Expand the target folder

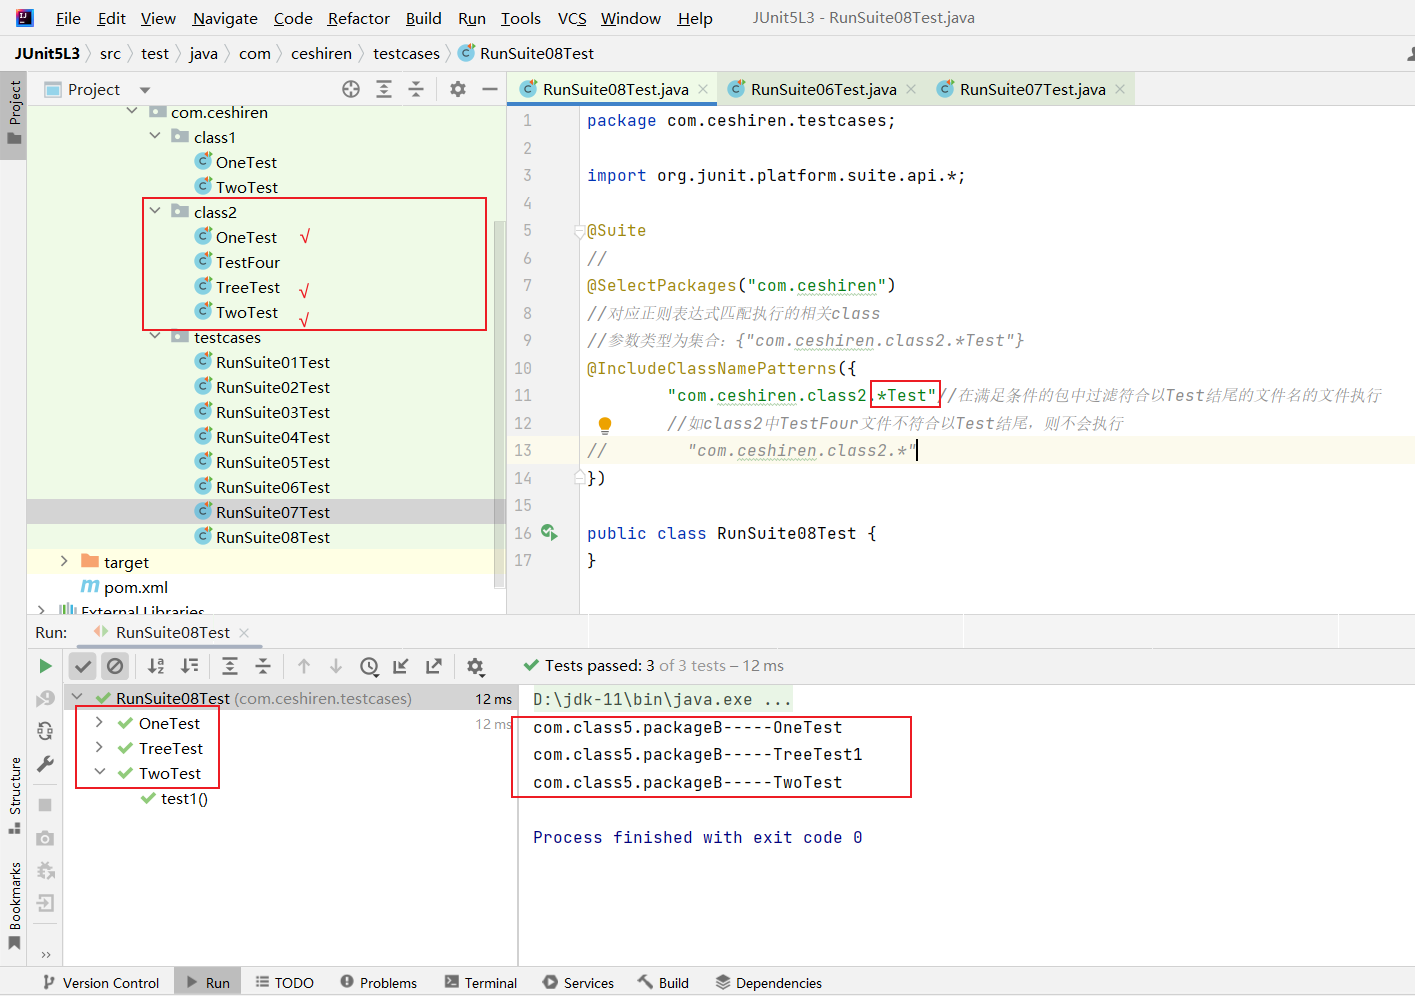click(x=64, y=561)
